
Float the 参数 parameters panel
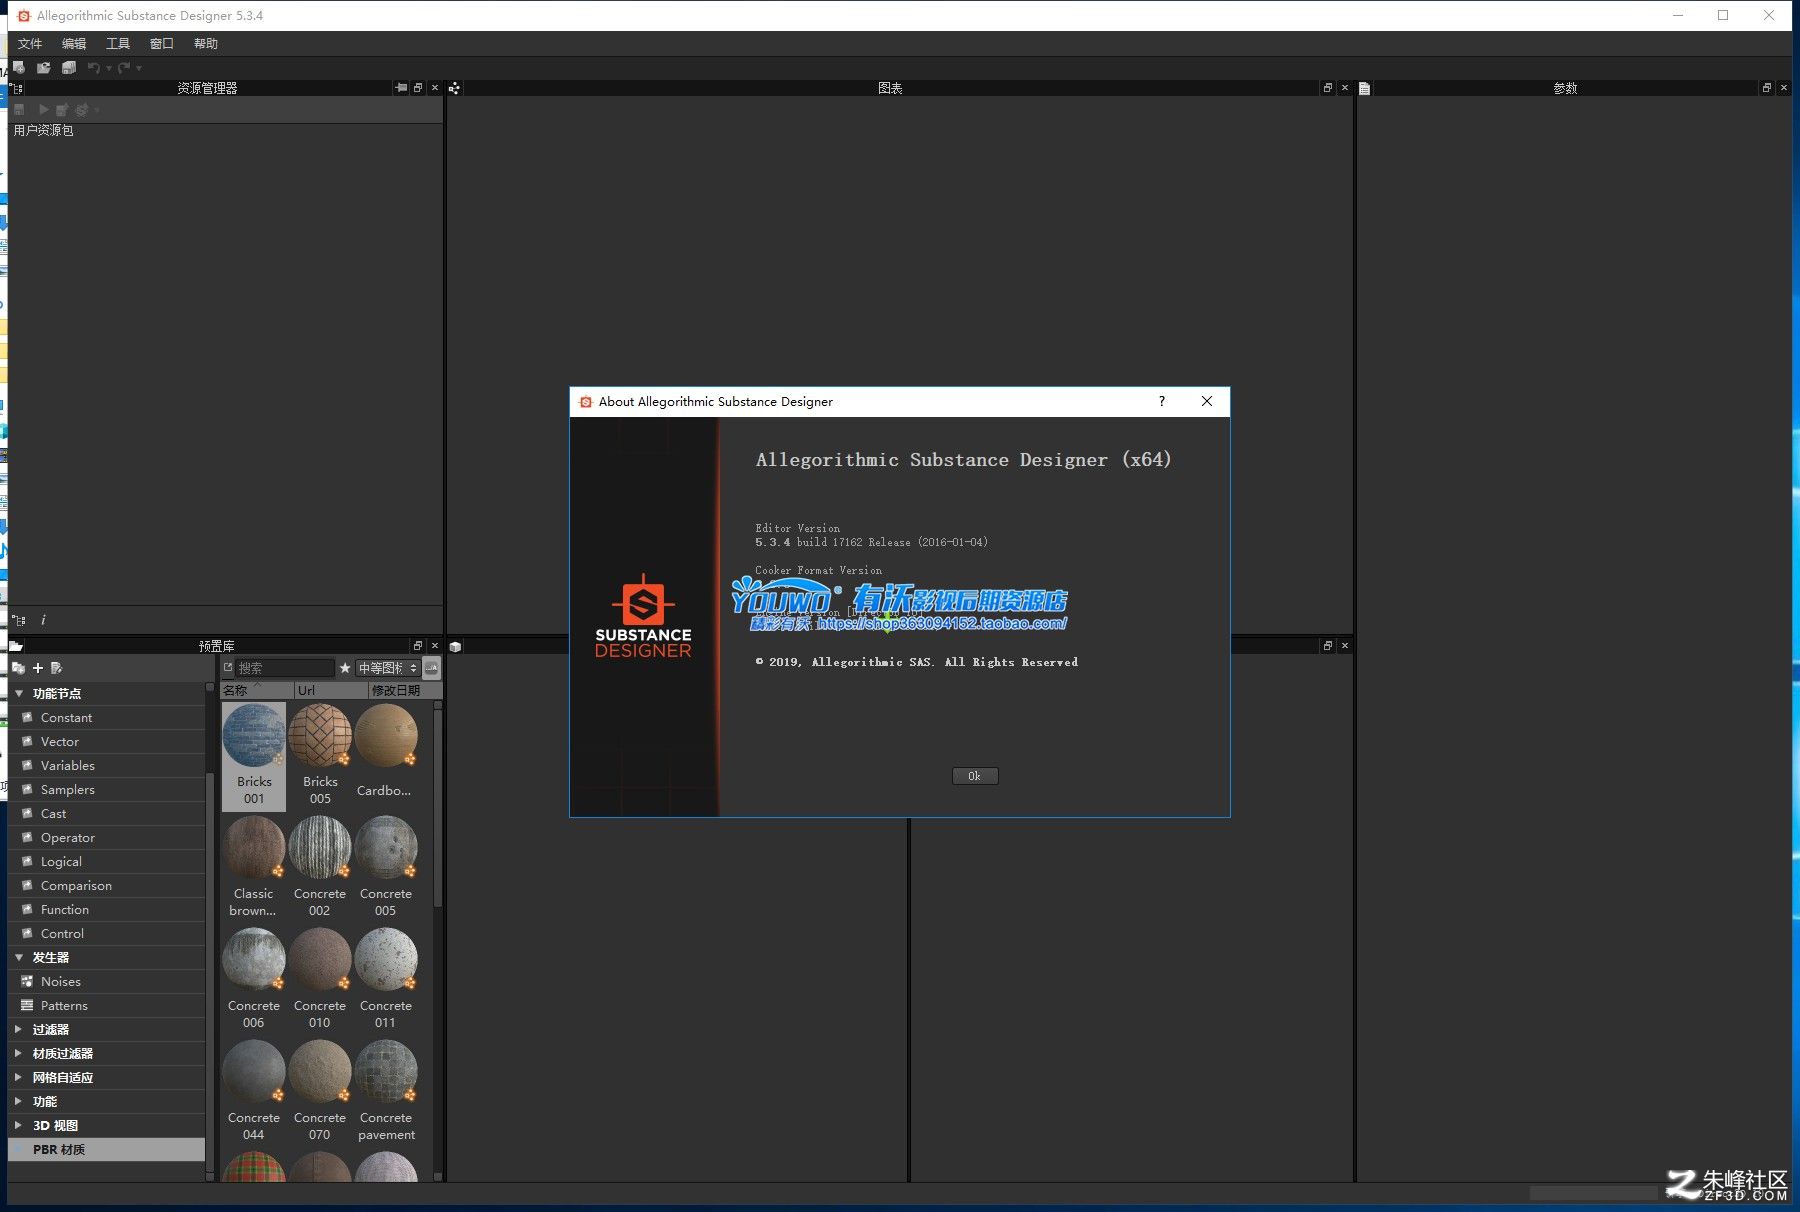click(x=1767, y=88)
